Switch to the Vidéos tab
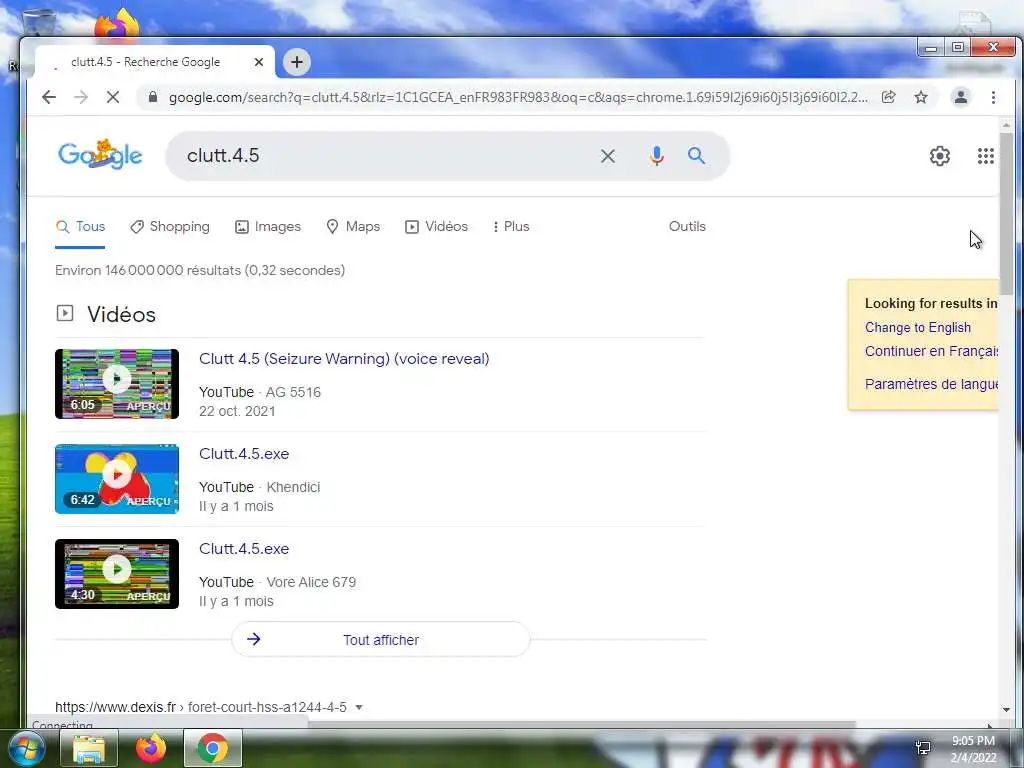This screenshot has width=1024, height=768. (436, 227)
